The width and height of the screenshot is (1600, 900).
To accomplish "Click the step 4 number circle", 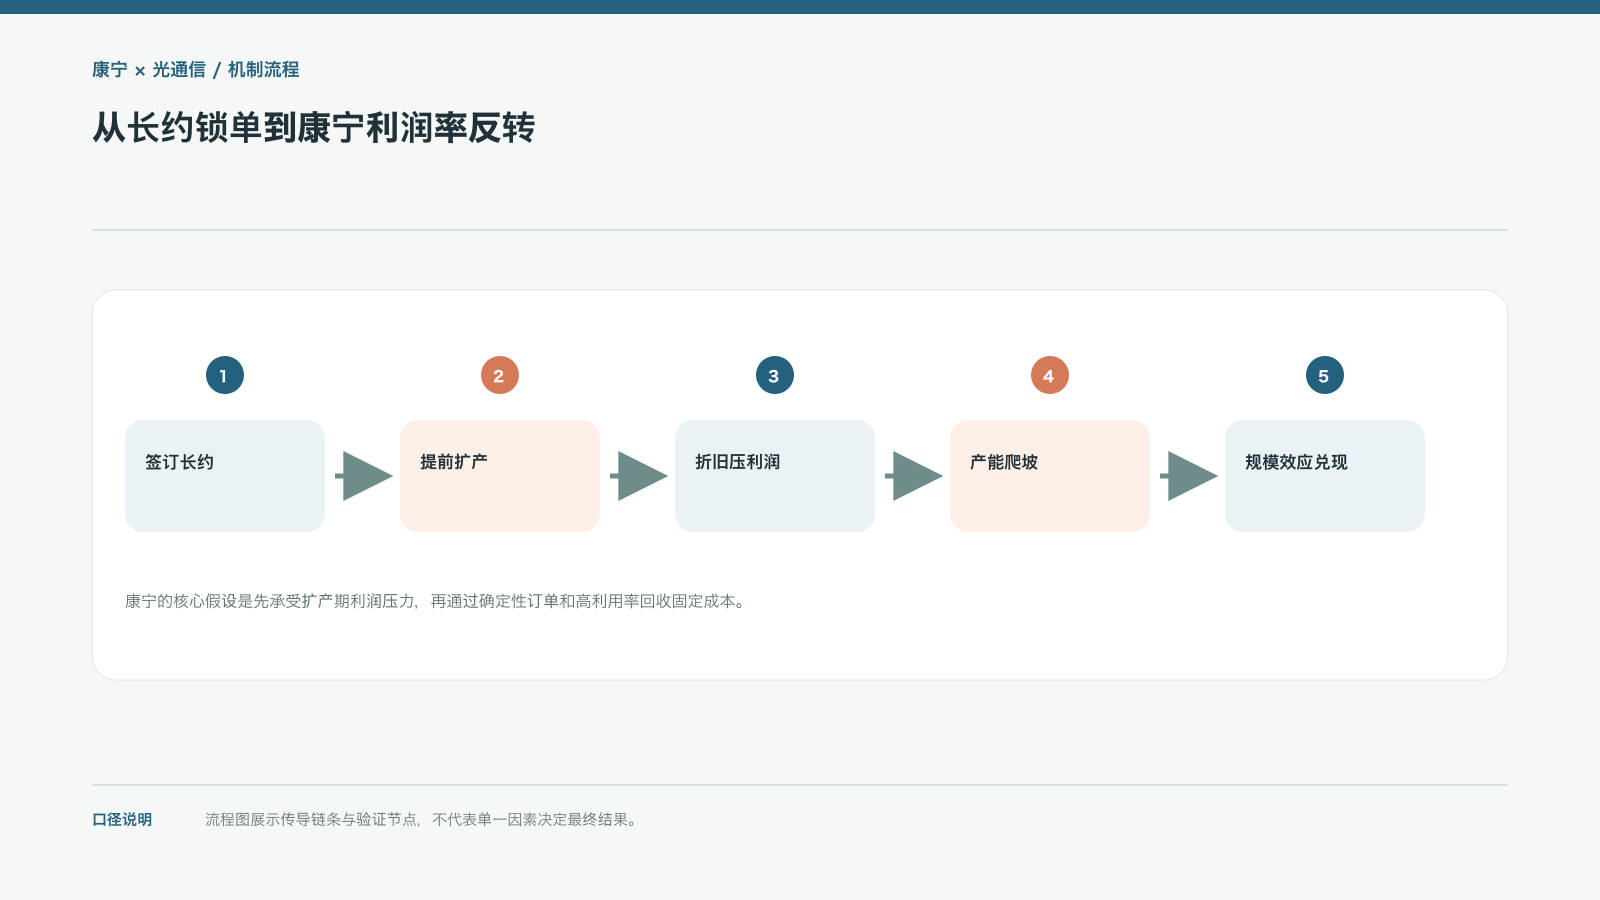I will point(1050,375).
